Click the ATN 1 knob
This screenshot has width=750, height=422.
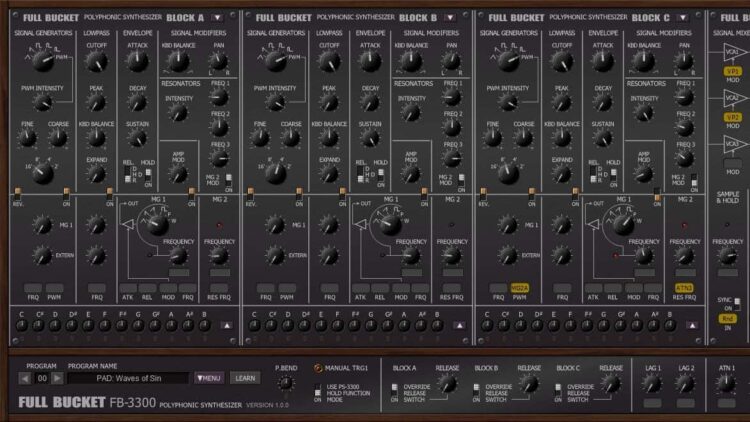tap(726, 383)
